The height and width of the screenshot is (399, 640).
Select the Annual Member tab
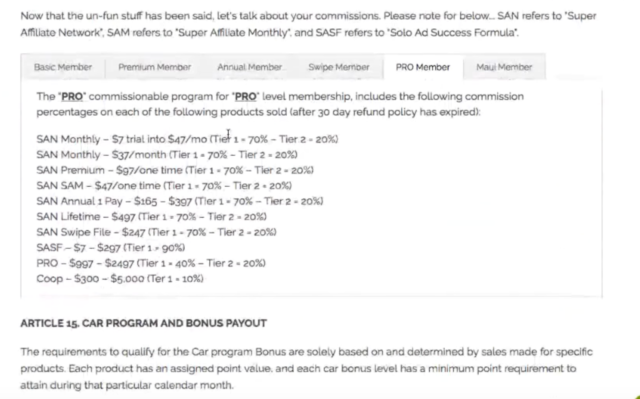pyautogui.click(x=249, y=67)
